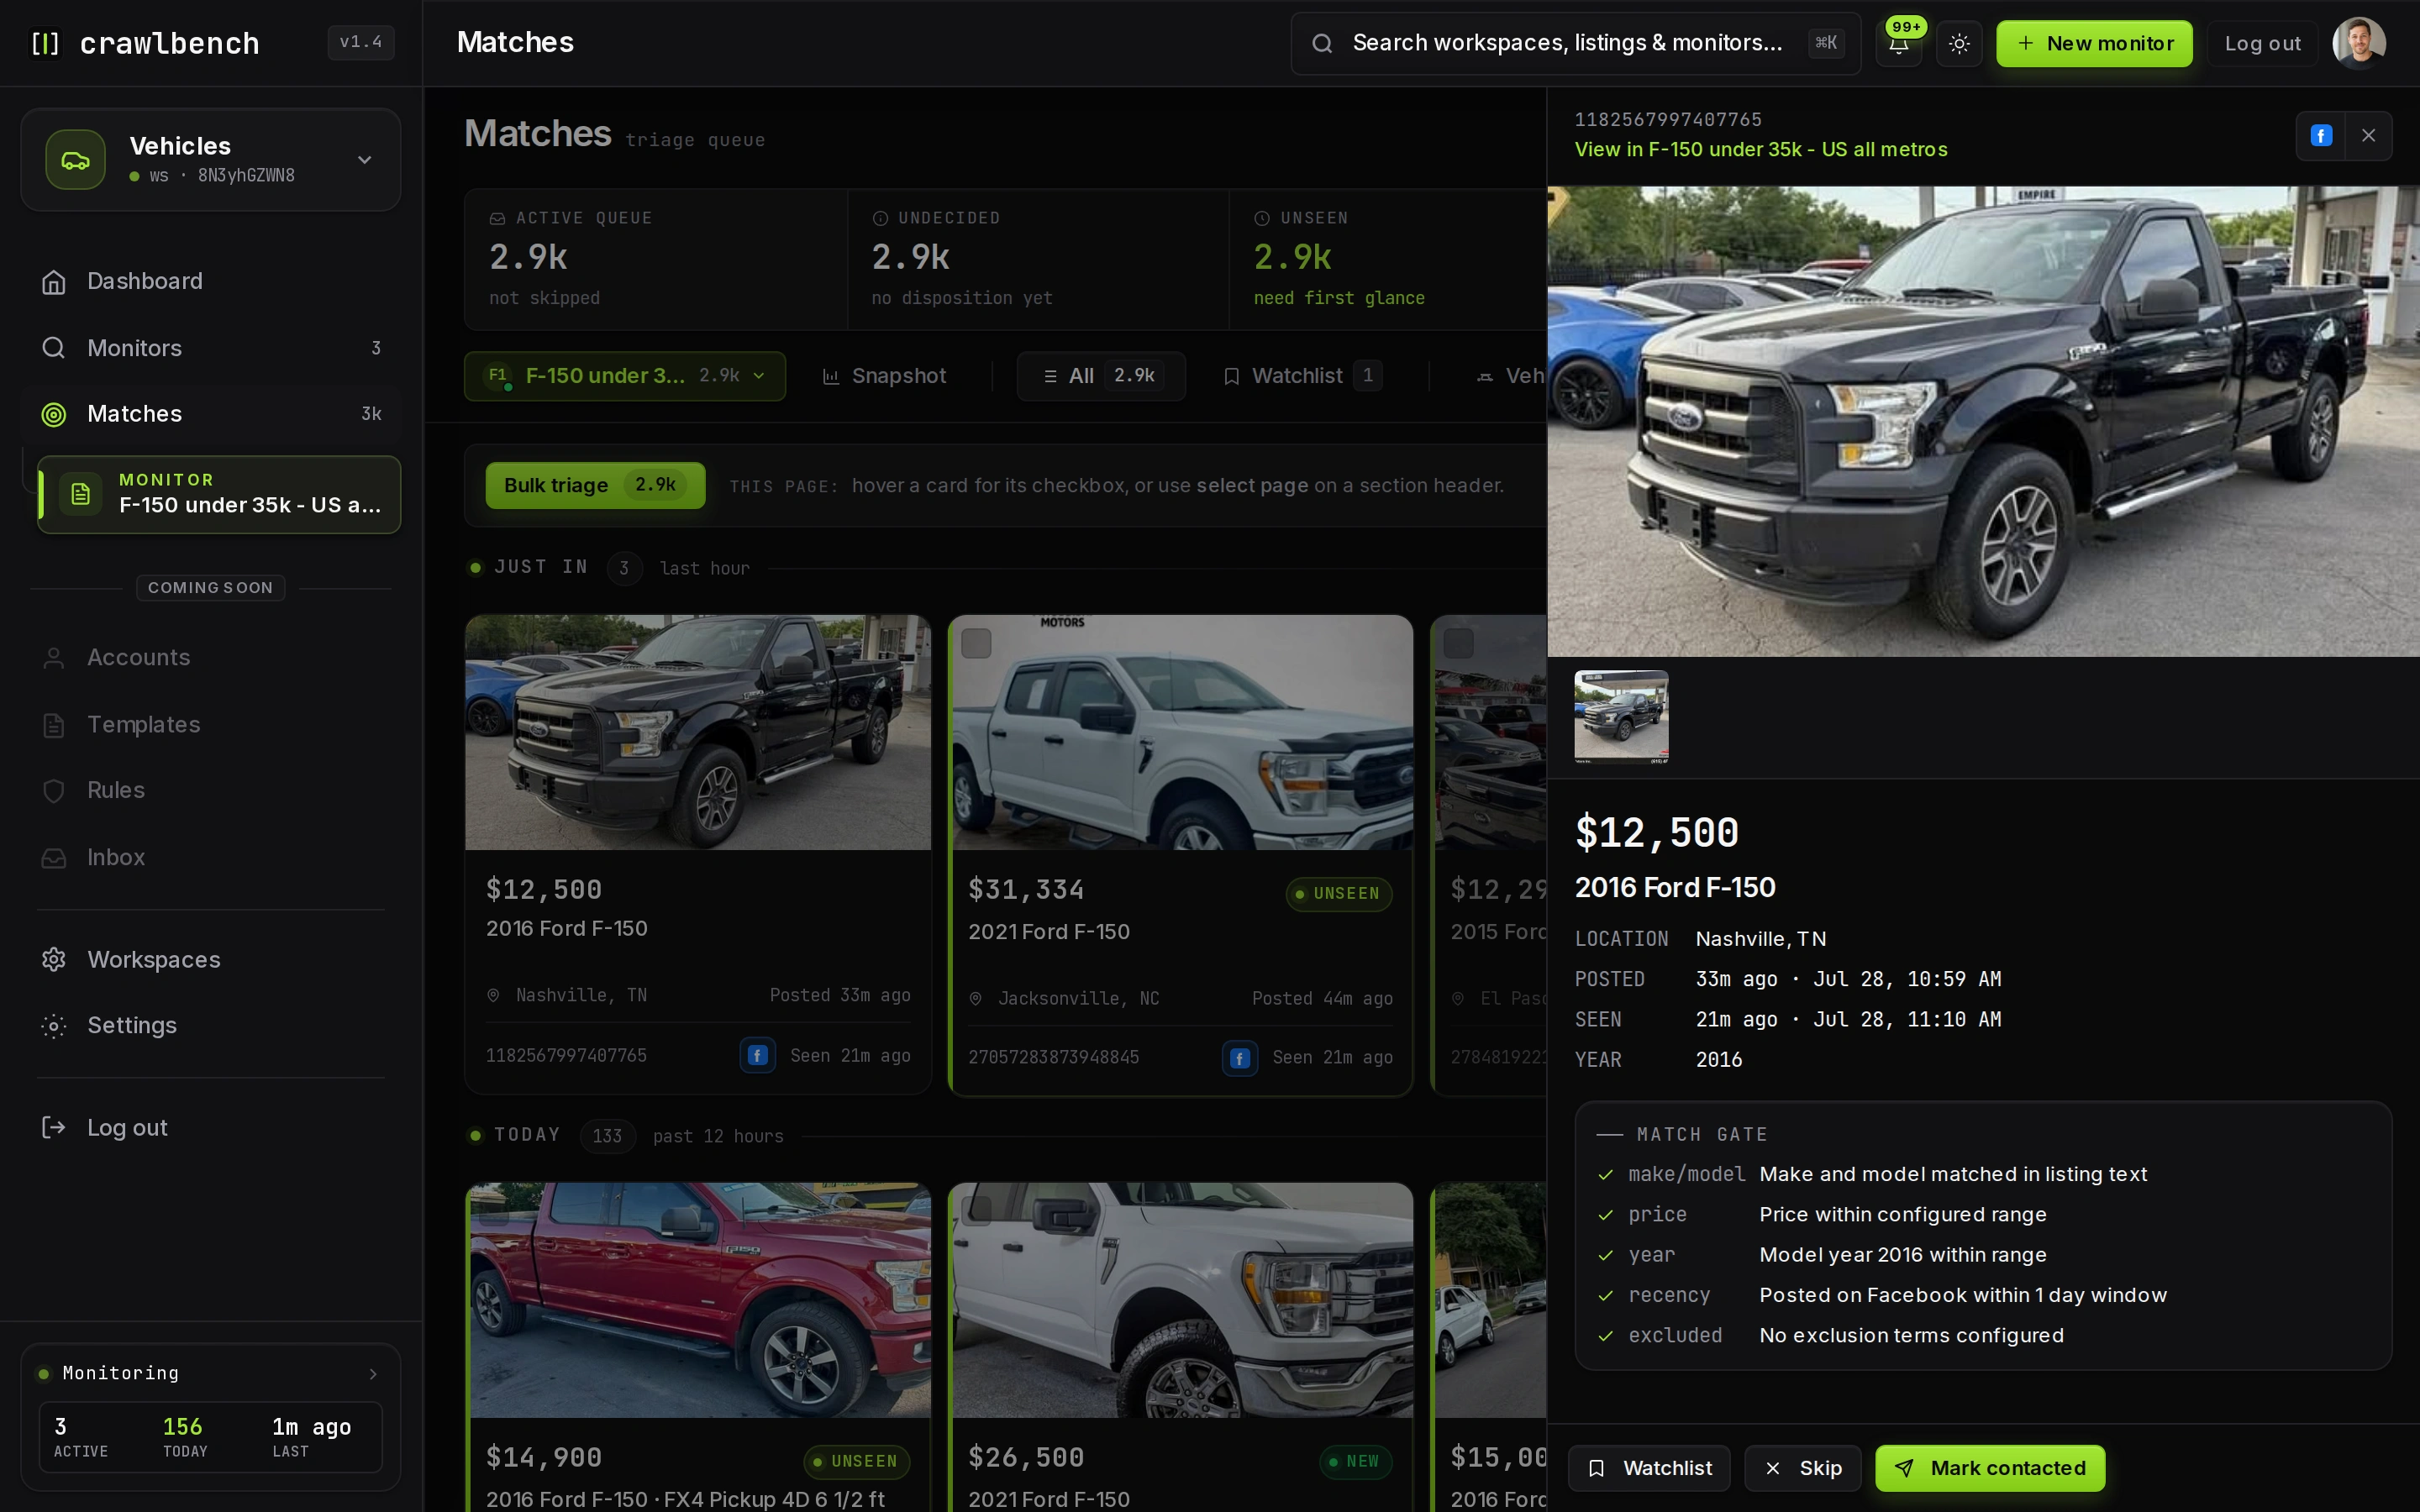Click the Accounts sidebar item
This screenshot has height=1512, width=2420.
click(x=211, y=657)
